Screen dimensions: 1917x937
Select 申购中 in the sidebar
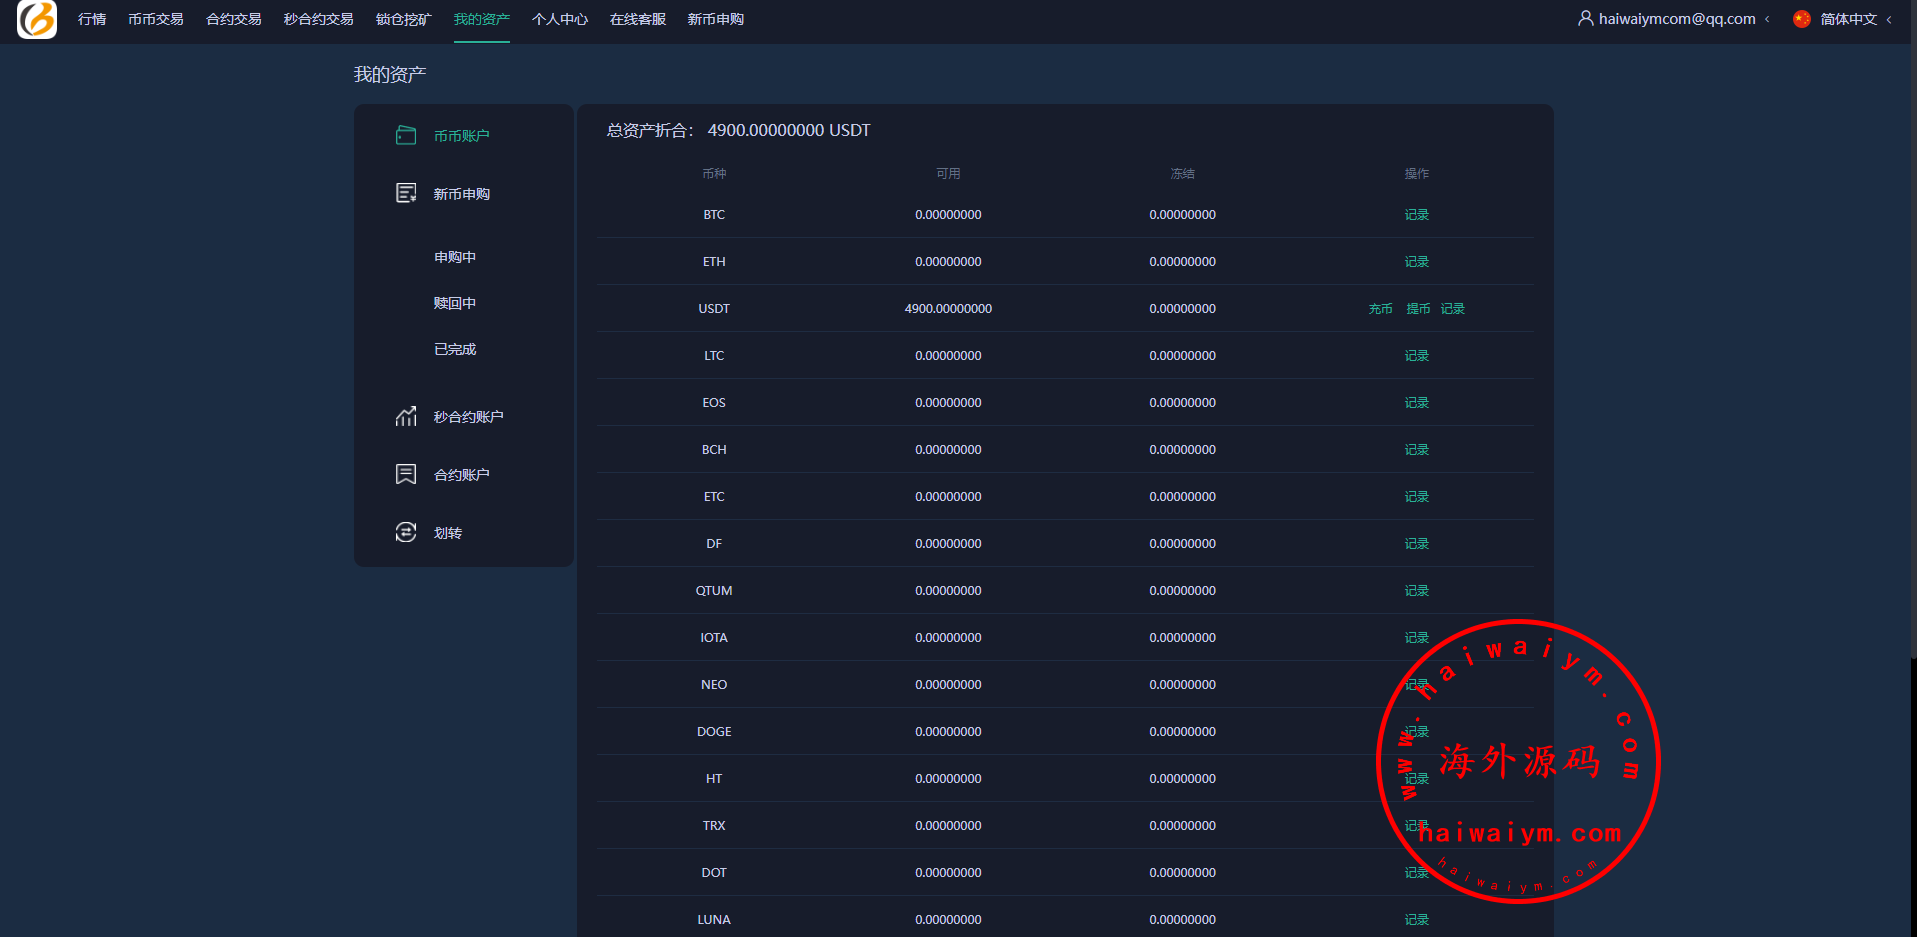point(455,257)
